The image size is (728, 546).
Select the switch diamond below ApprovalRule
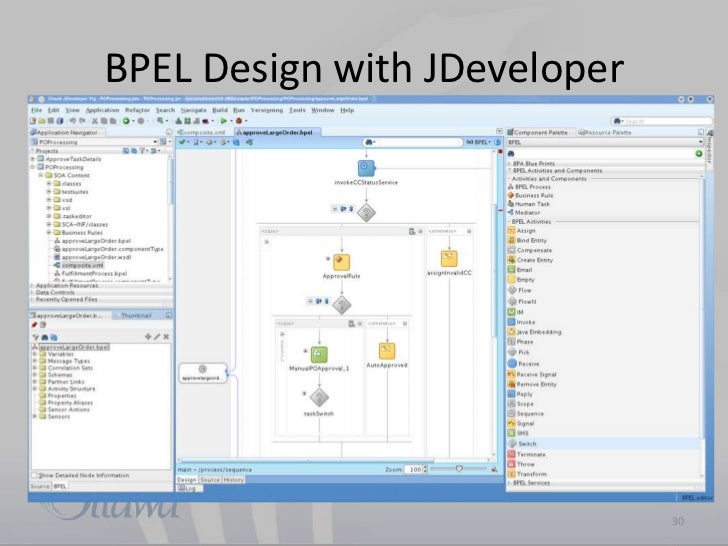tap(342, 305)
